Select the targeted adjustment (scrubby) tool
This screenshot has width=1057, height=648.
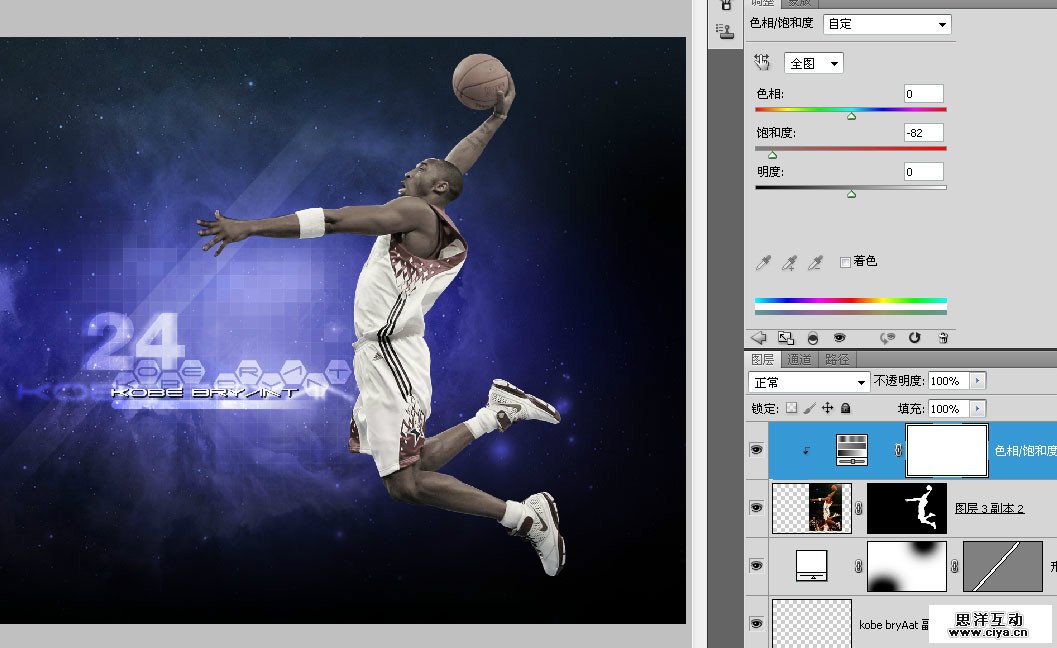point(761,62)
